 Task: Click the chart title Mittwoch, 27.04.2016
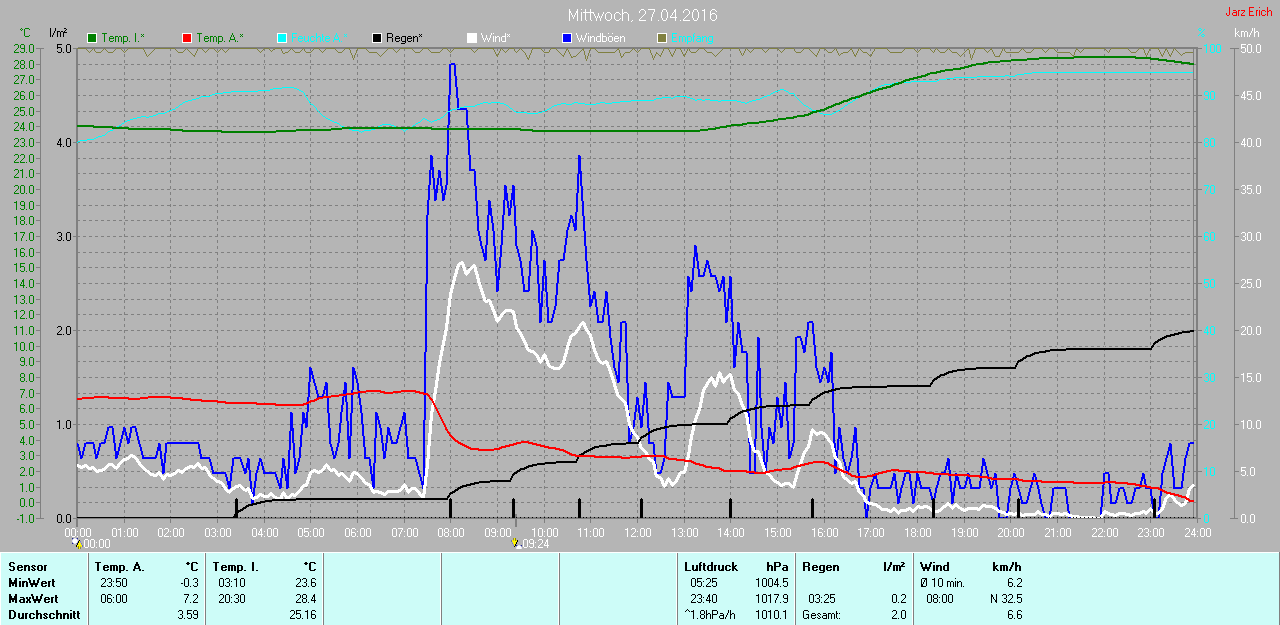(642, 16)
